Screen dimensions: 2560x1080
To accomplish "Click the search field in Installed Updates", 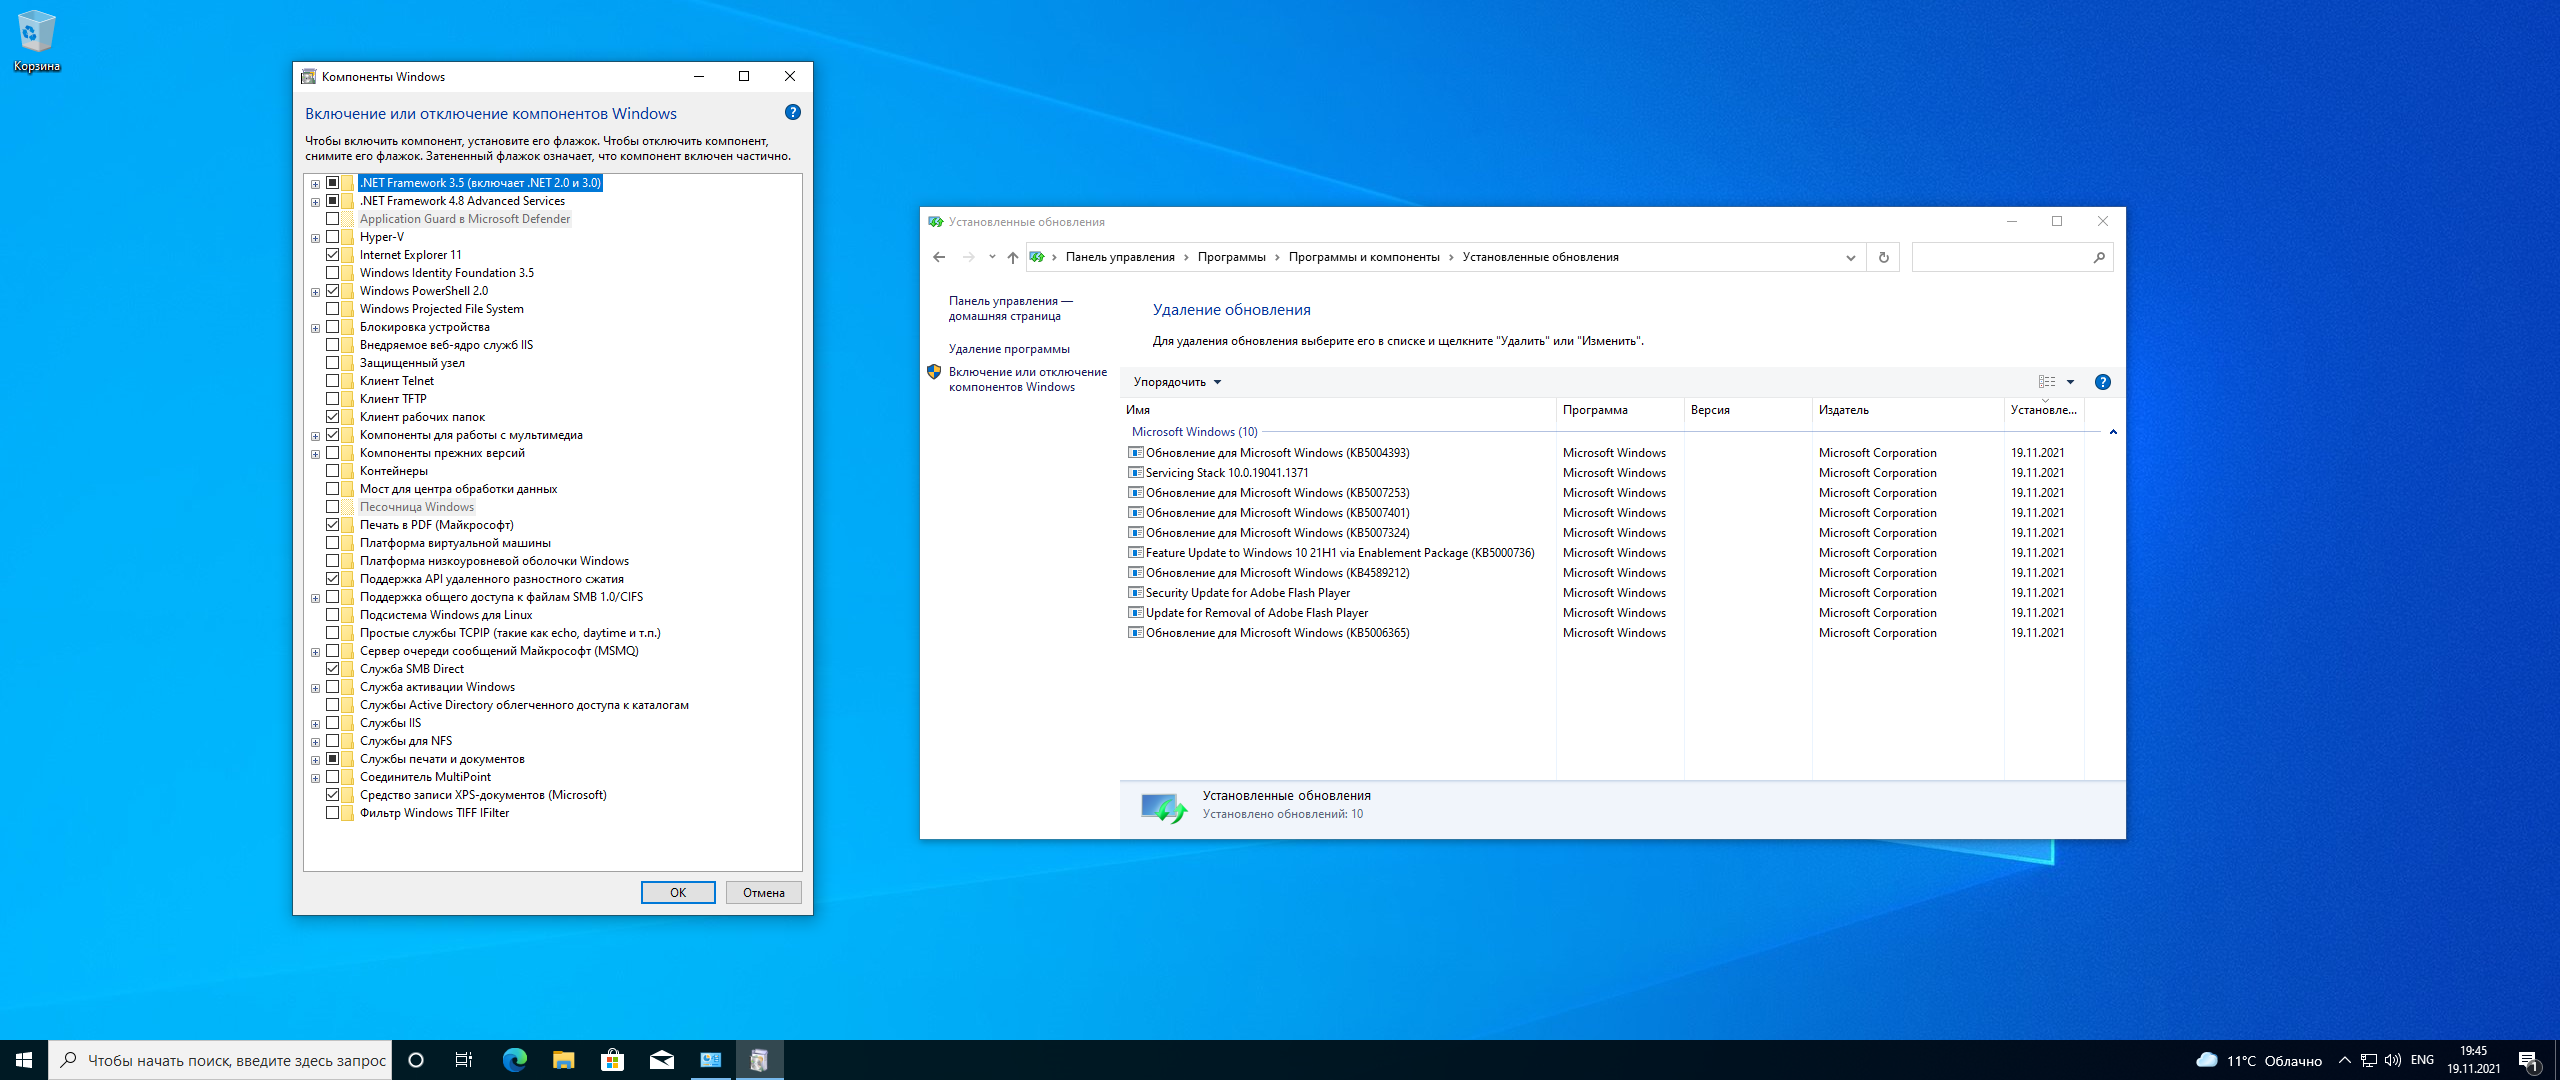I will (x=2001, y=257).
